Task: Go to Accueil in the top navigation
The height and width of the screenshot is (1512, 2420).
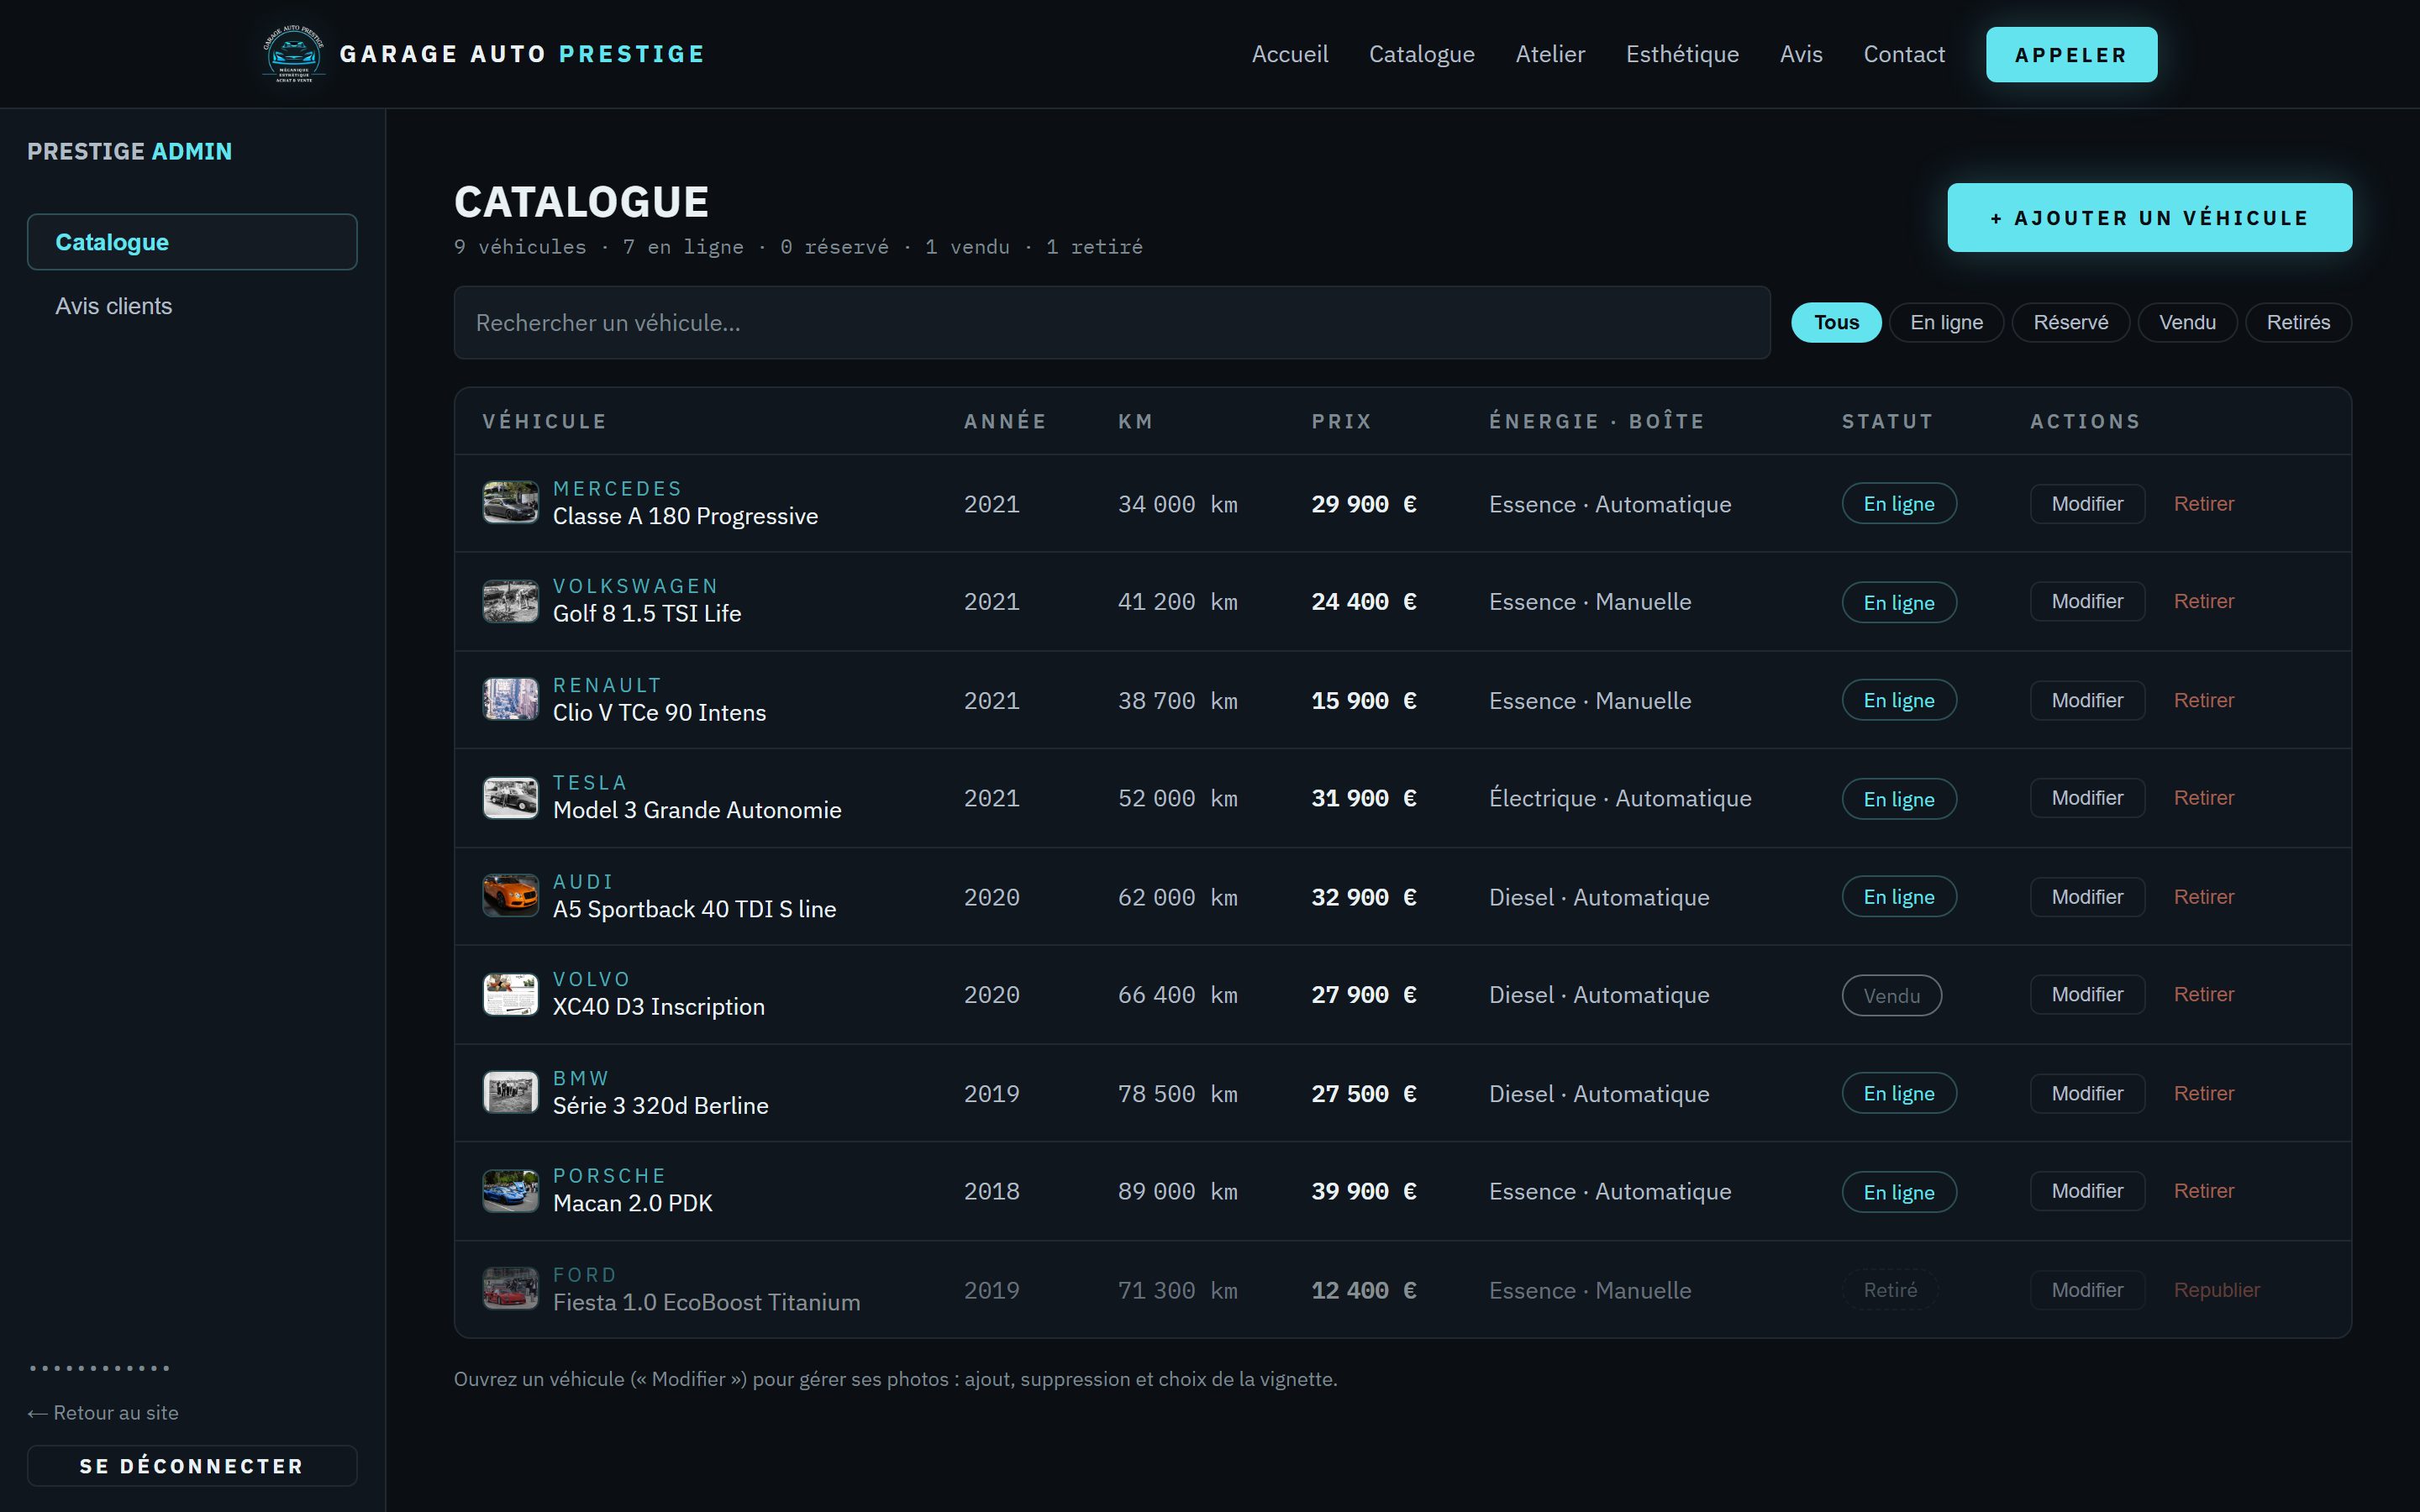Action: 1290,54
